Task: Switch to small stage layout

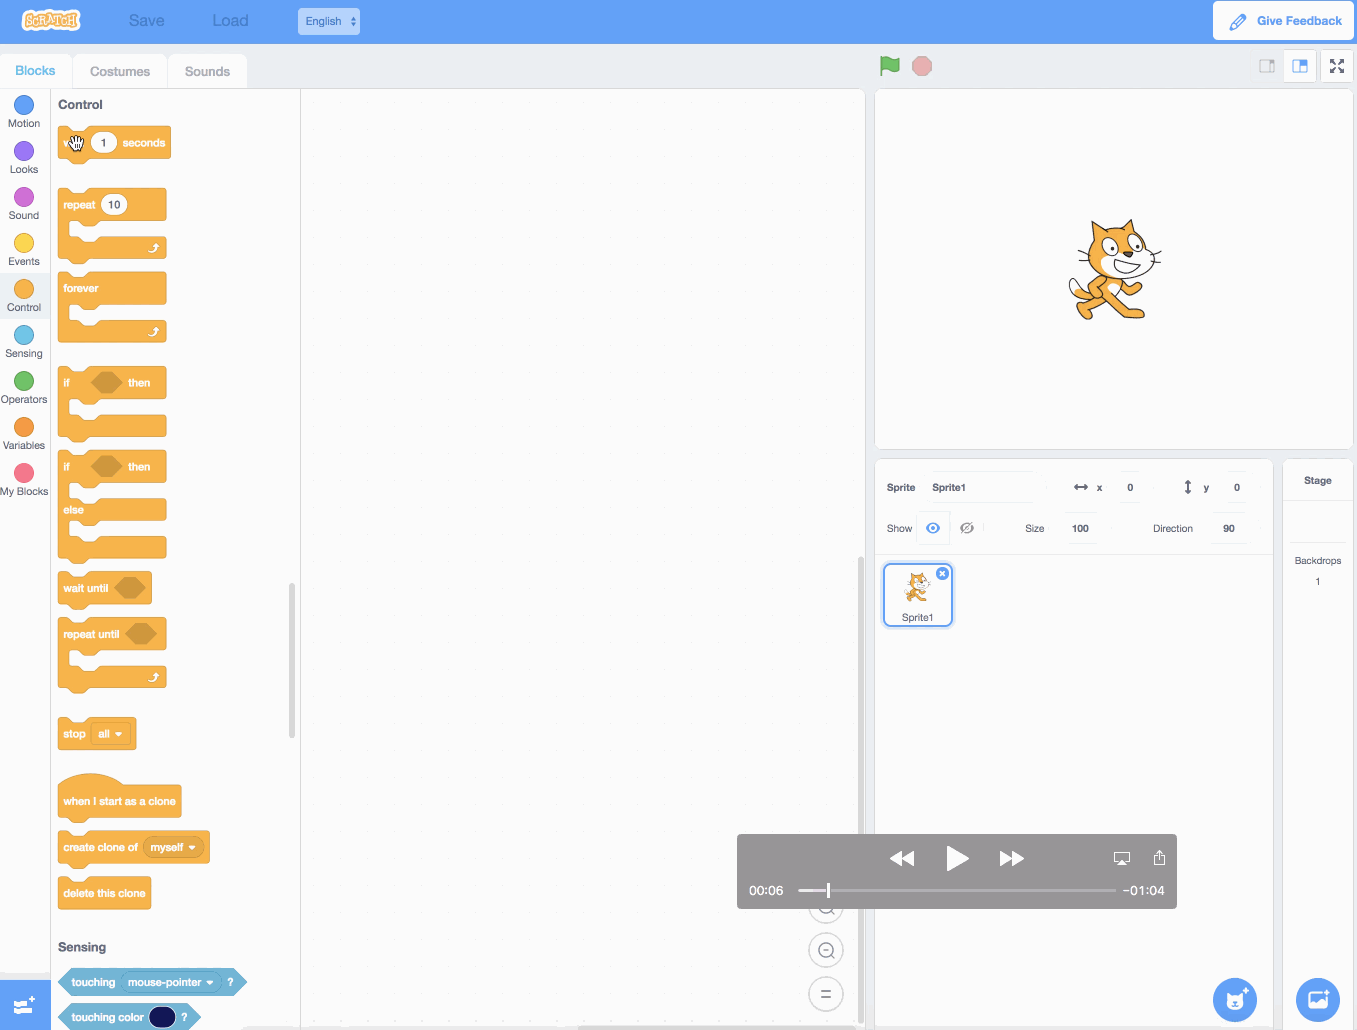Action: [x=1267, y=66]
